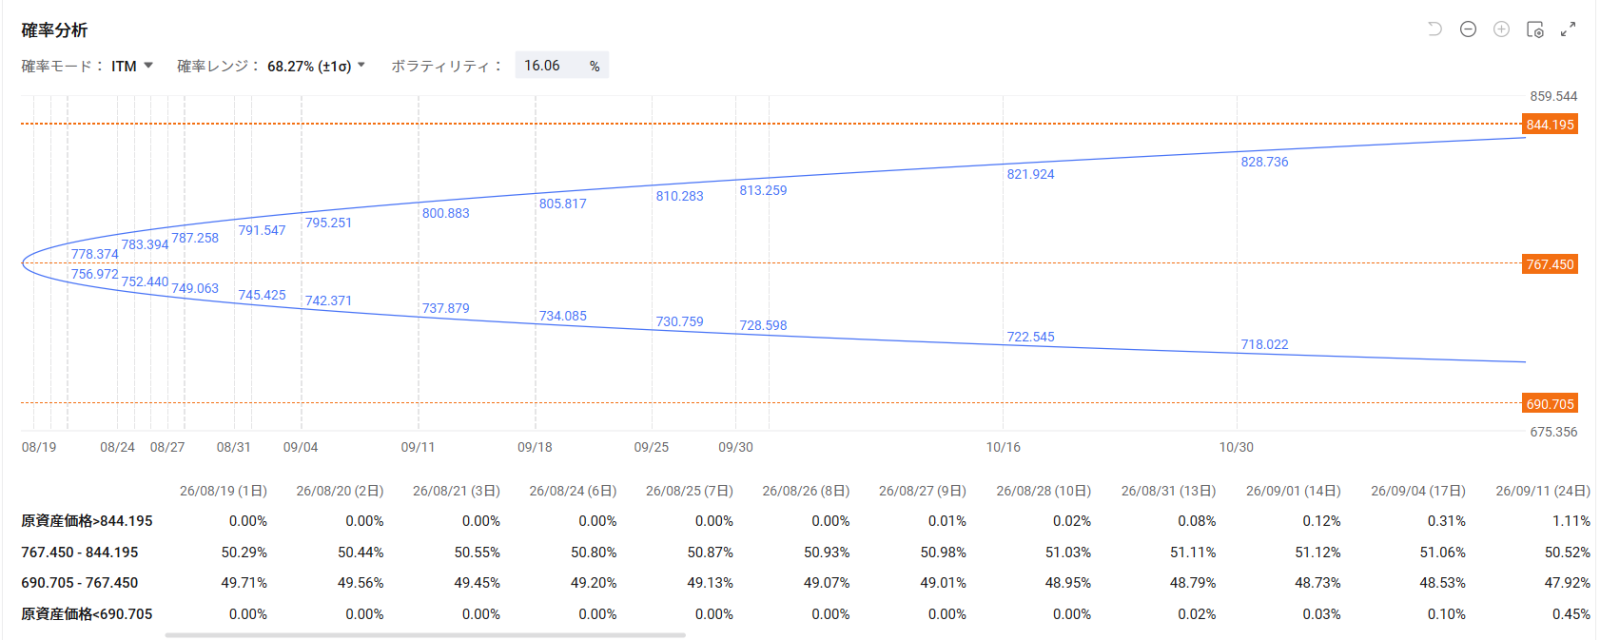The width and height of the screenshot is (1600, 640).
Task: Click row label 原資産価格>844.195
Action: (x=87, y=521)
